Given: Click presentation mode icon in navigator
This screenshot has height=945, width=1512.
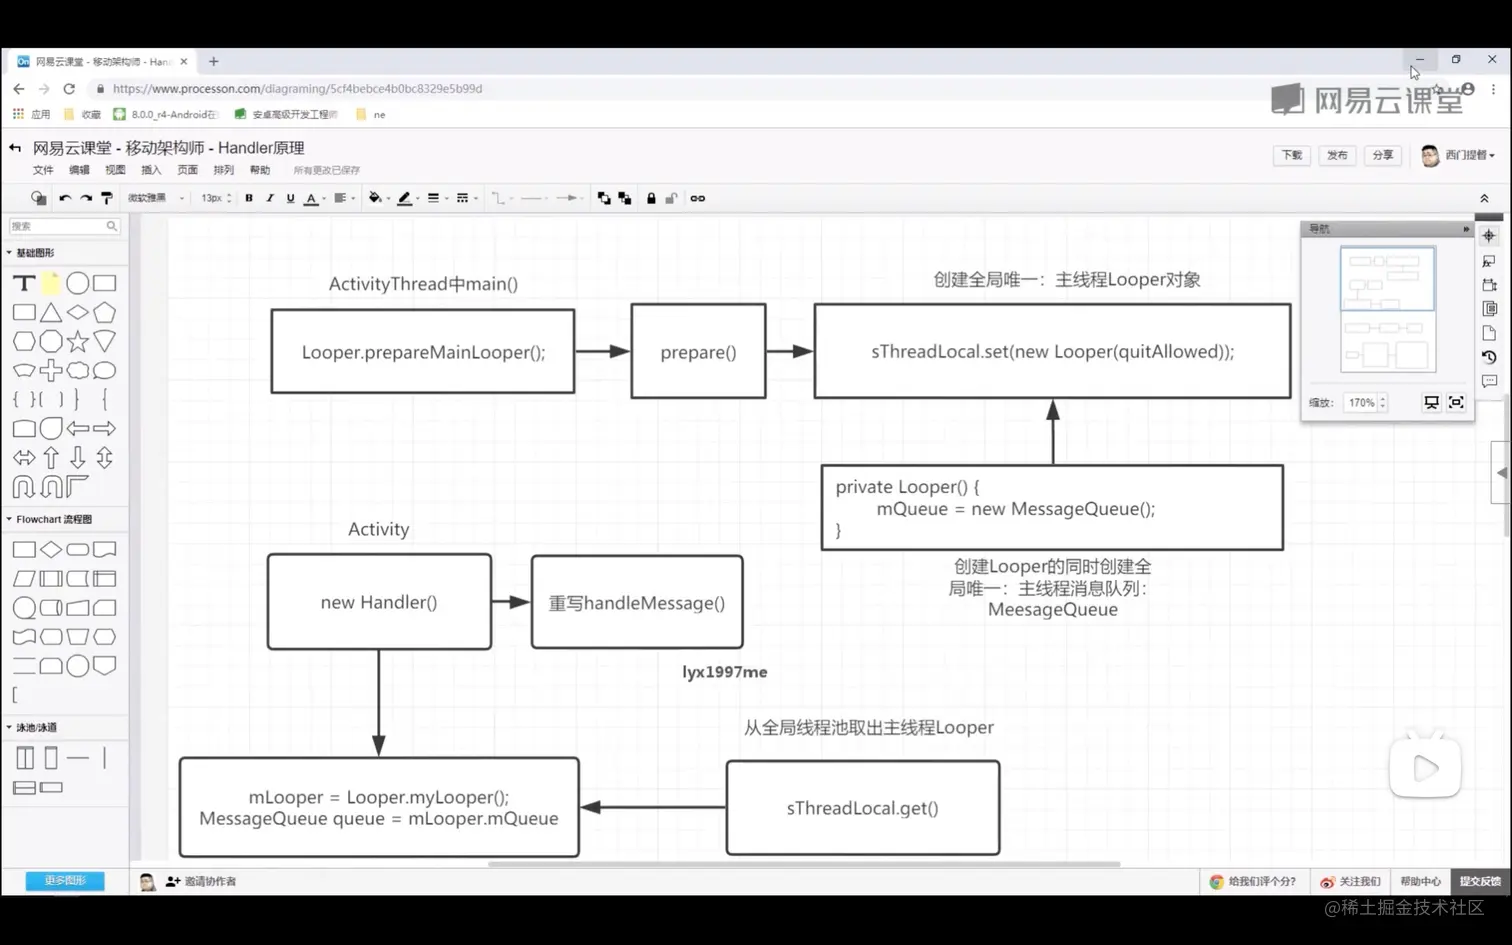Looking at the screenshot, I should click(1432, 402).
